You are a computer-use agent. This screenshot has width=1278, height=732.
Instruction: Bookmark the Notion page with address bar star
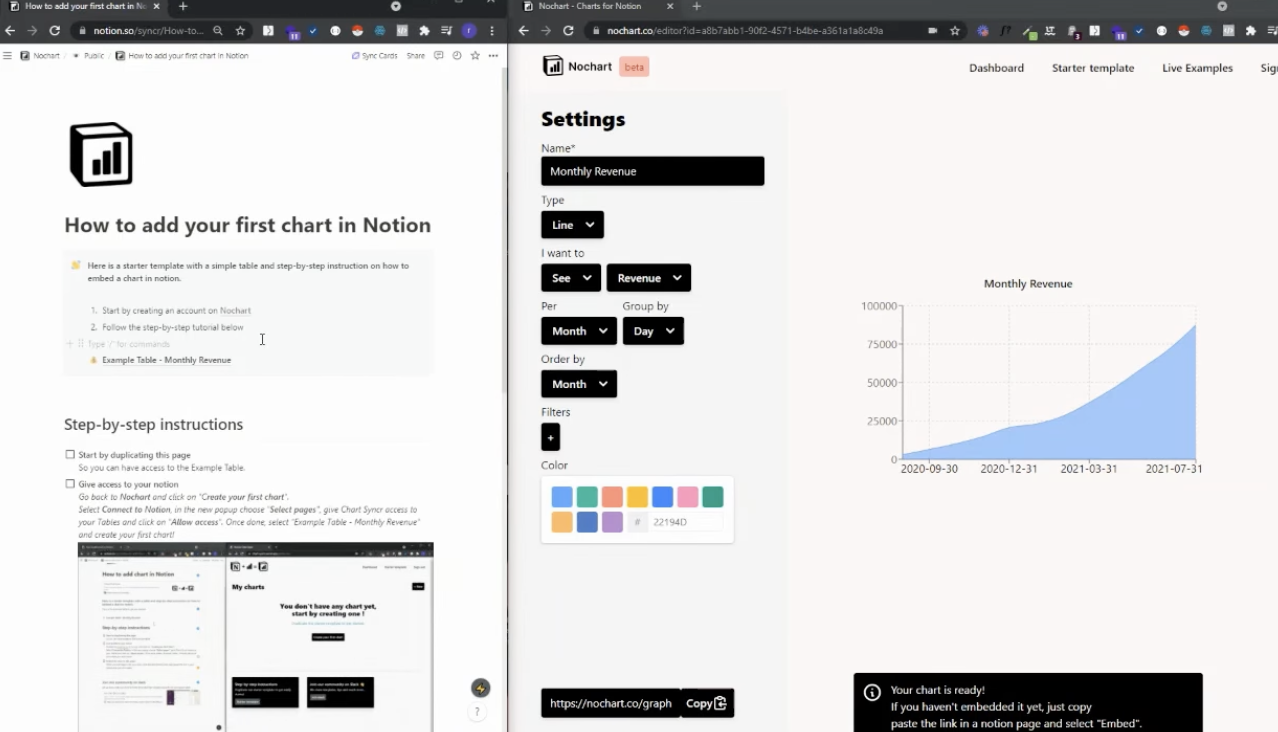point(240,31)
